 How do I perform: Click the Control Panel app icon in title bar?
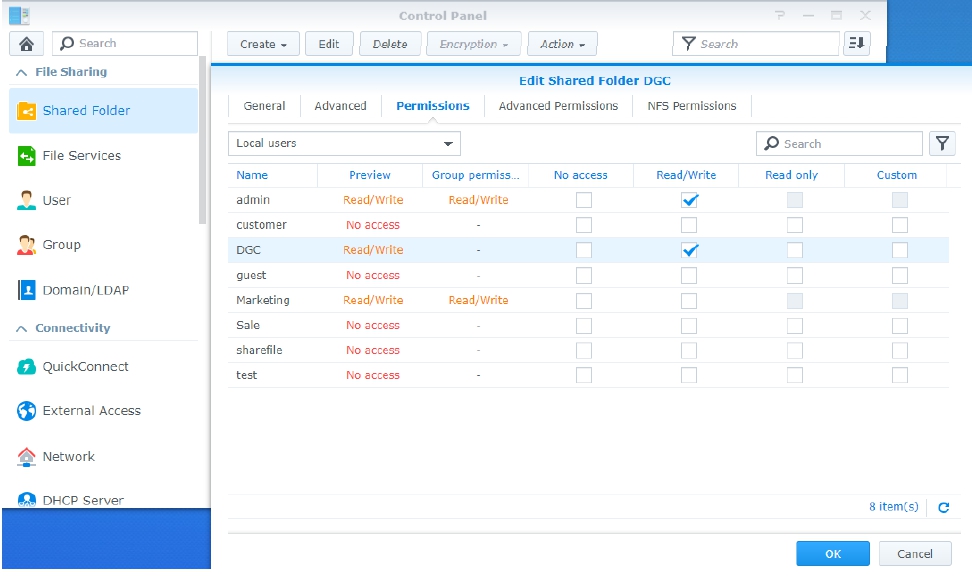tap(19, 15)
